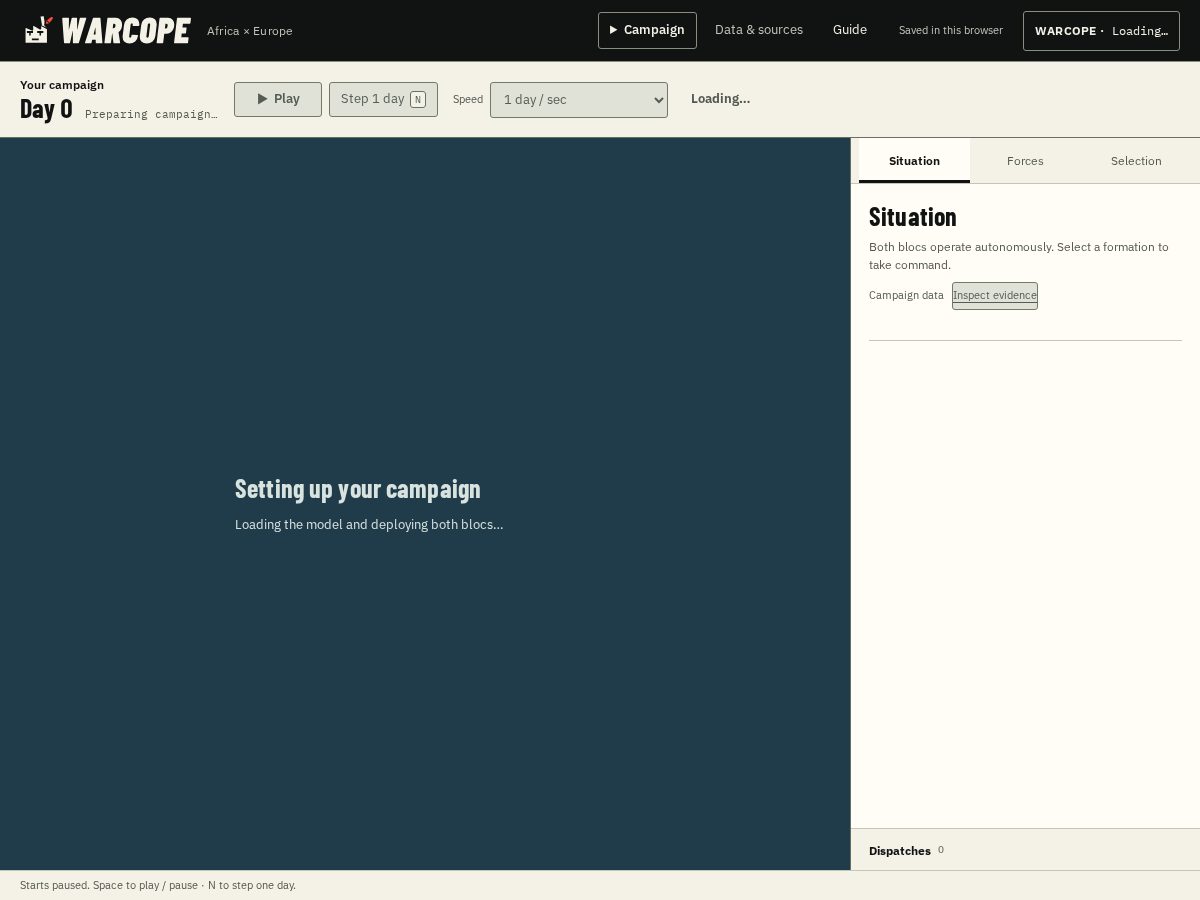Click the WARCOPE Loading status button

1101,31
